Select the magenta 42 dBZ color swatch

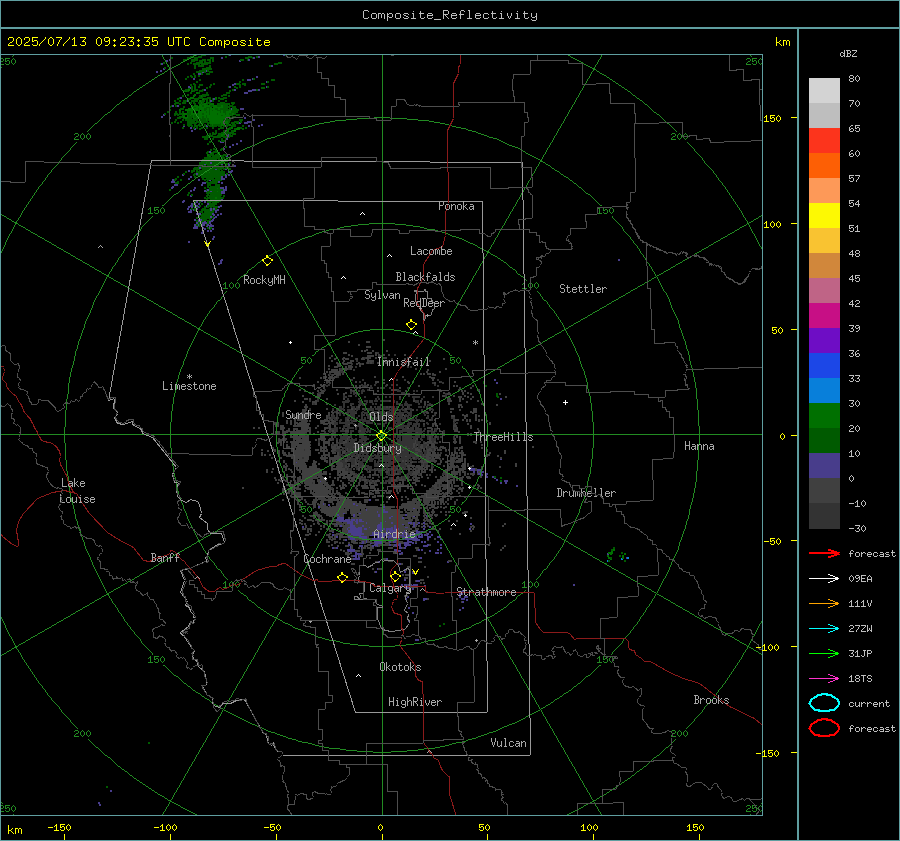[824, 316]
